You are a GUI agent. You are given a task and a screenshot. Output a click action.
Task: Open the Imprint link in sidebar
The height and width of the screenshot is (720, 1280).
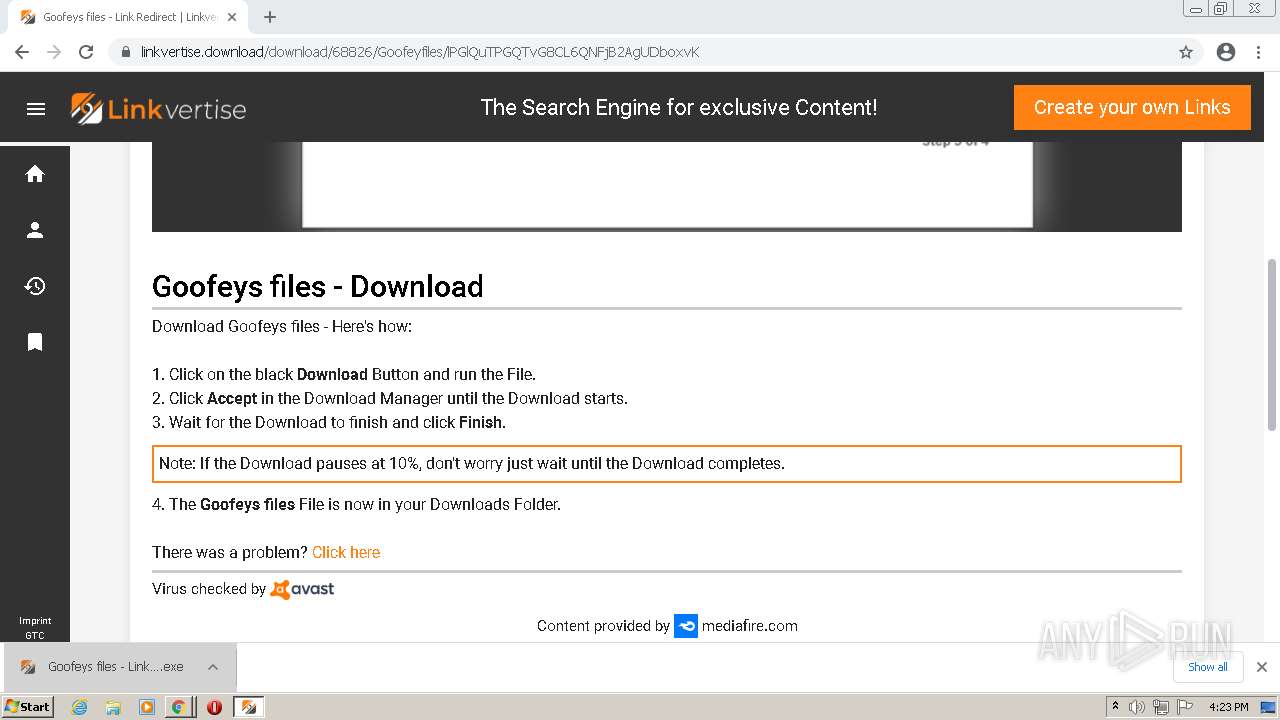[x=35, y=621]
